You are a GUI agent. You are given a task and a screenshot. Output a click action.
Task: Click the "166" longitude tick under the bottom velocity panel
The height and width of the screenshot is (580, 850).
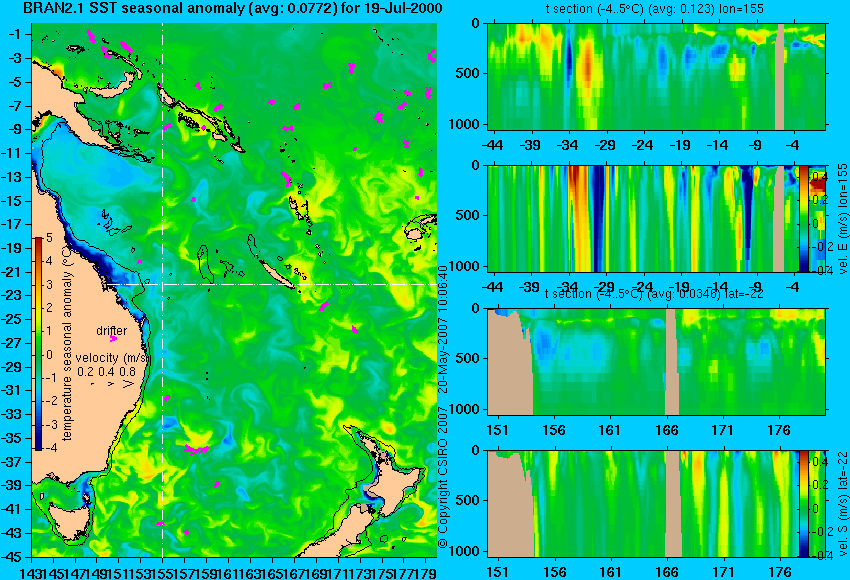[x=667, y=572]
